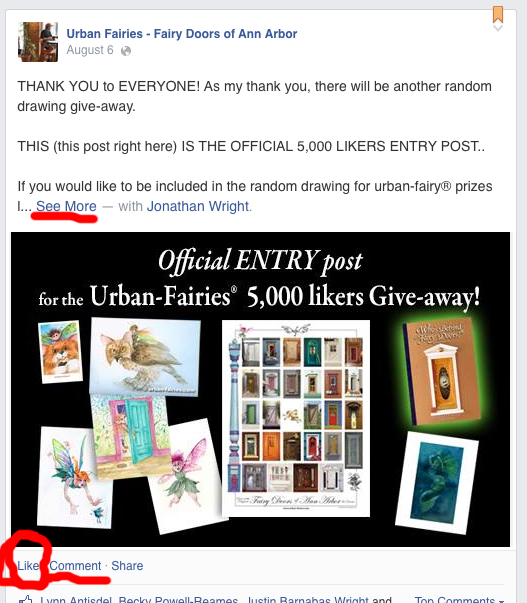The image size is (527, 603).
Task: Click the August 6 post timestamp
Action: tap(90, 50)
